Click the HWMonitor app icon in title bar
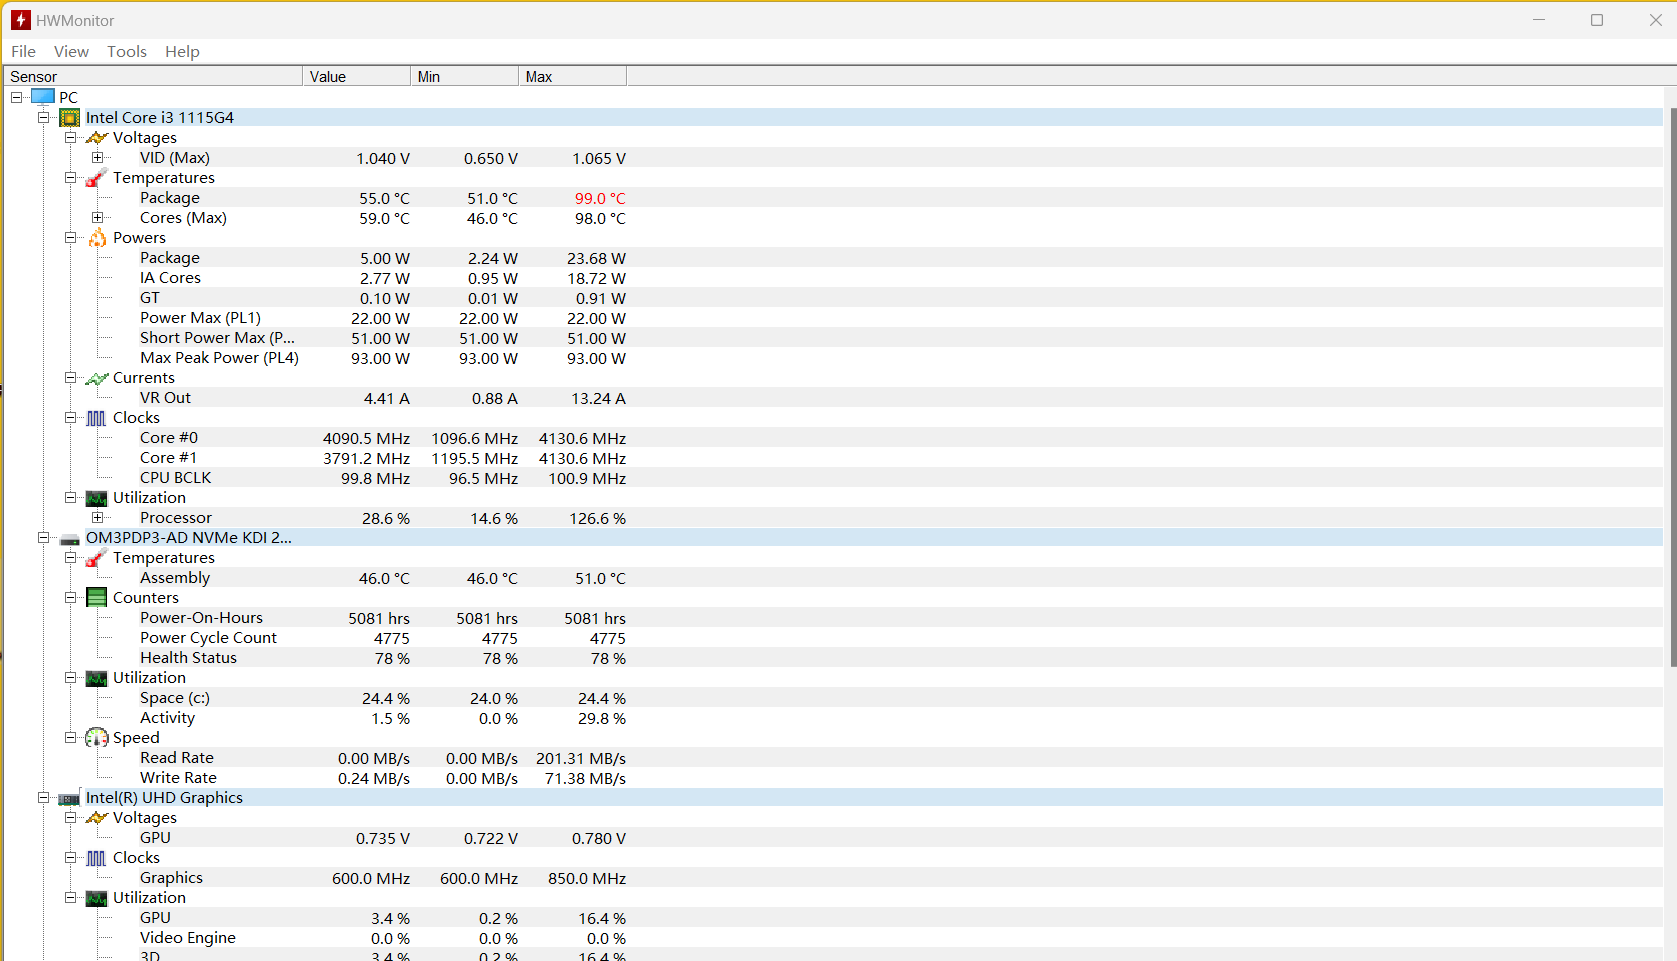 pyautogui.click(x=21, y=20)
